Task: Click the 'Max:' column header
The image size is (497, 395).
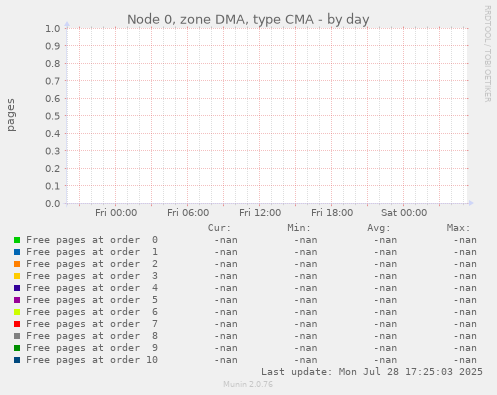Action: coord(458,228)
